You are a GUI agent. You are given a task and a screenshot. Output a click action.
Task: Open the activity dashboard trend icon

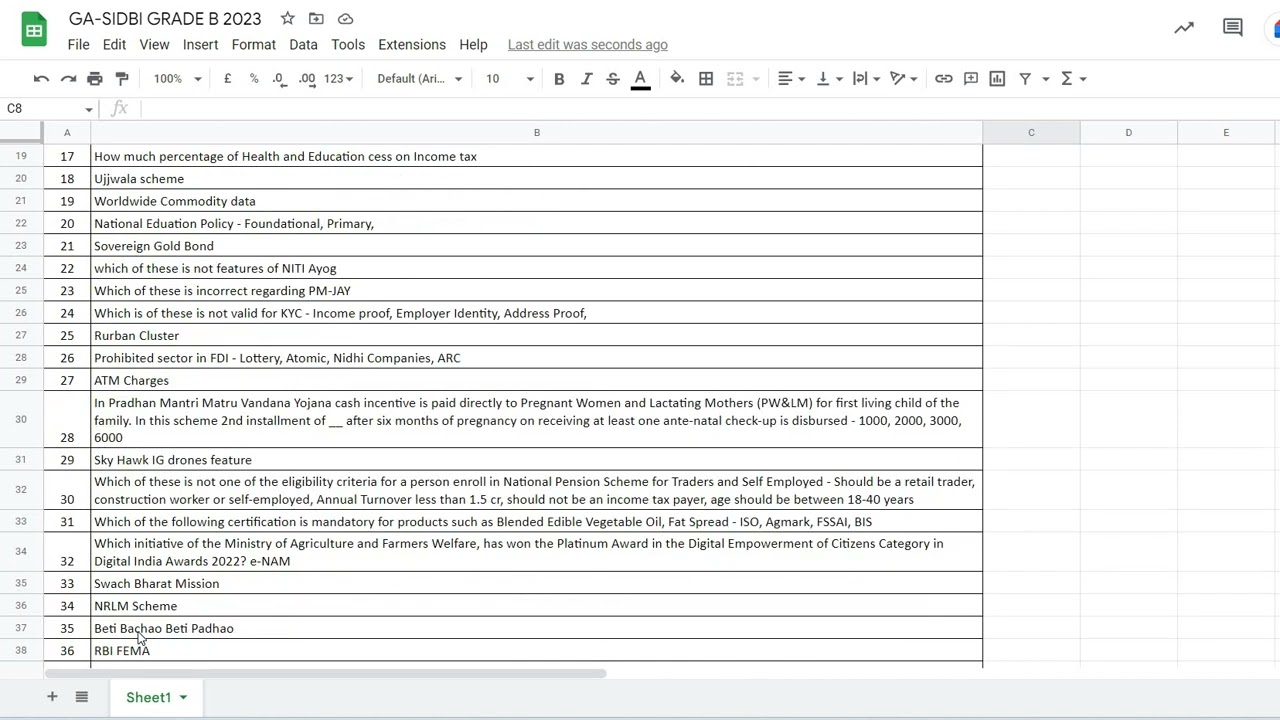(1184, 28)
